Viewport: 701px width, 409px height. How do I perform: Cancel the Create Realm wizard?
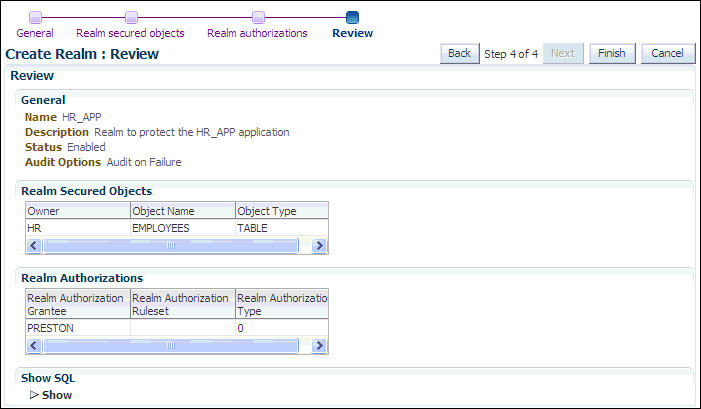click(668, 53)
